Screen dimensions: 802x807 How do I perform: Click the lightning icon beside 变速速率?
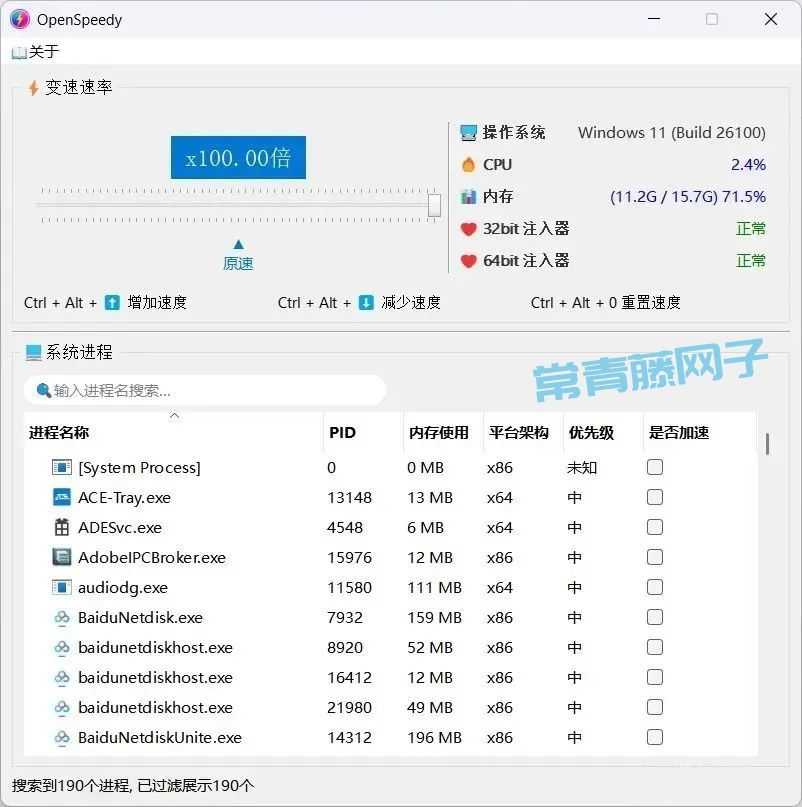(33, 88)
